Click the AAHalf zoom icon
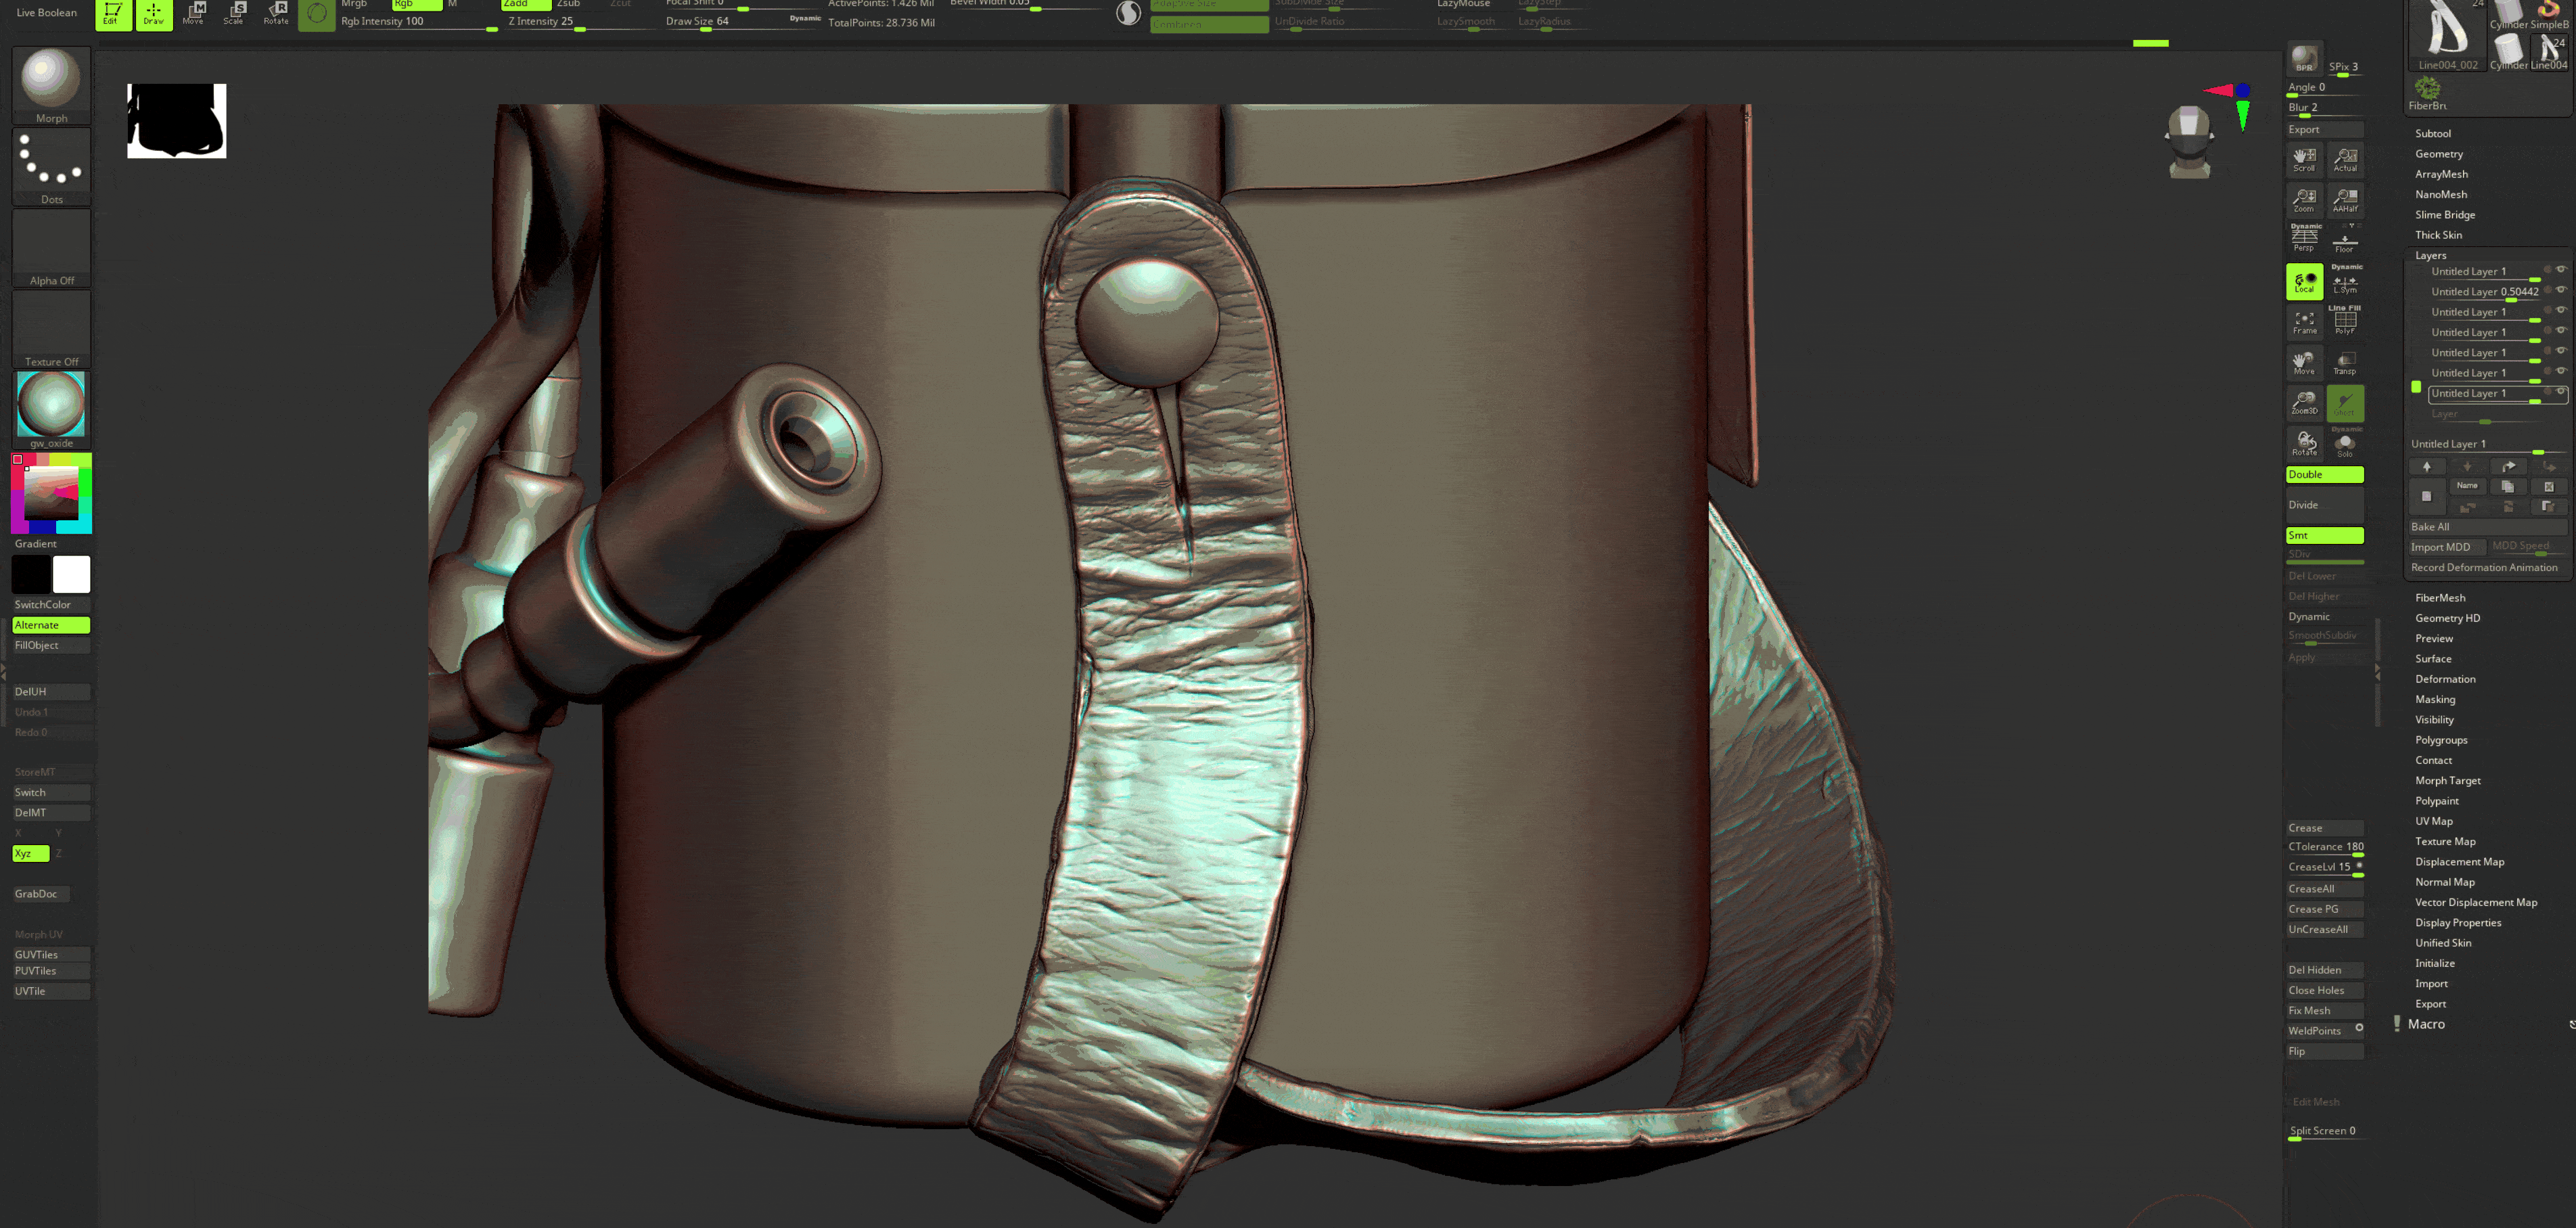The height and width of the screenshot is (1228, 2576). point(2345,199)
